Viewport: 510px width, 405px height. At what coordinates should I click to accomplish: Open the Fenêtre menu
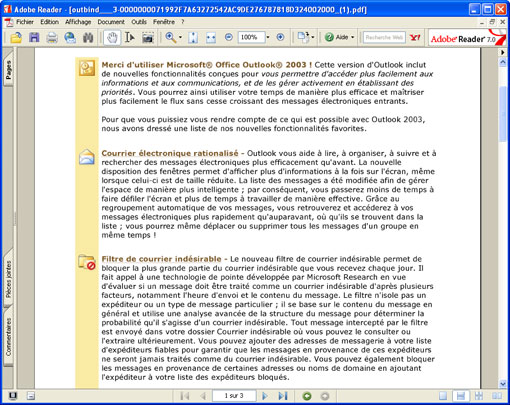tap(164, 22)
